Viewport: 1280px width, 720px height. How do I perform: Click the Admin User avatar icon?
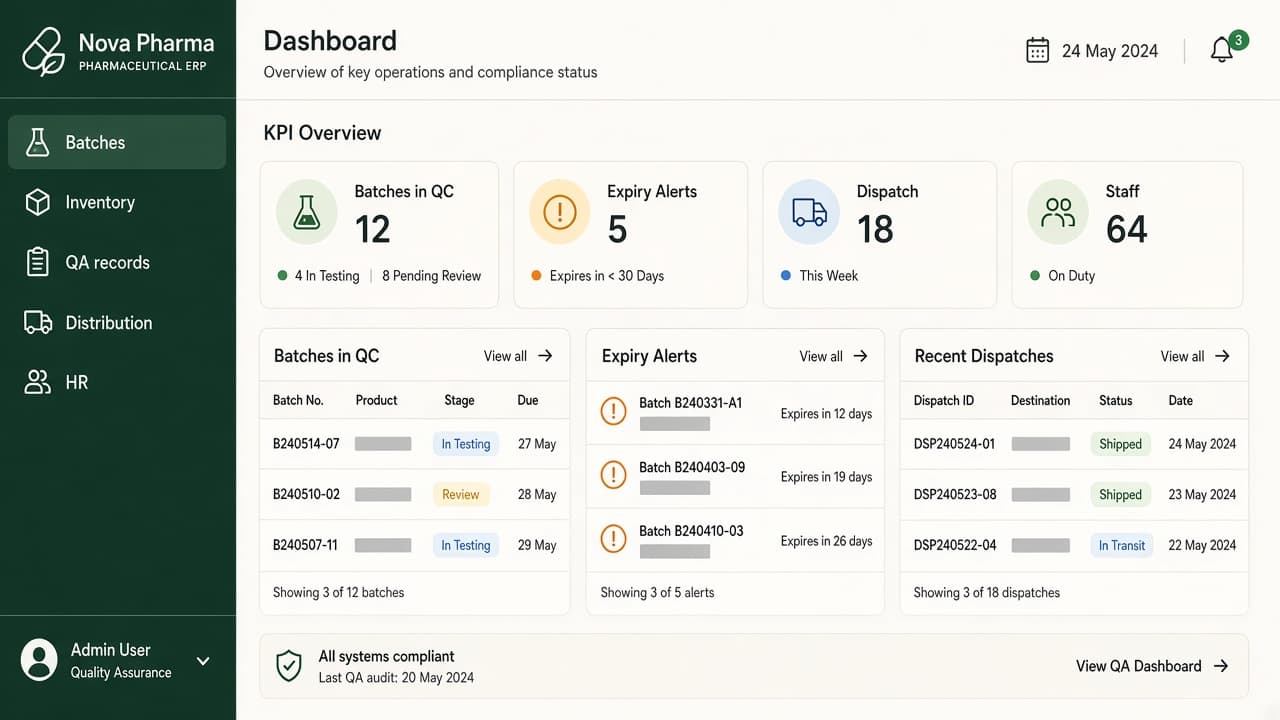39,660
